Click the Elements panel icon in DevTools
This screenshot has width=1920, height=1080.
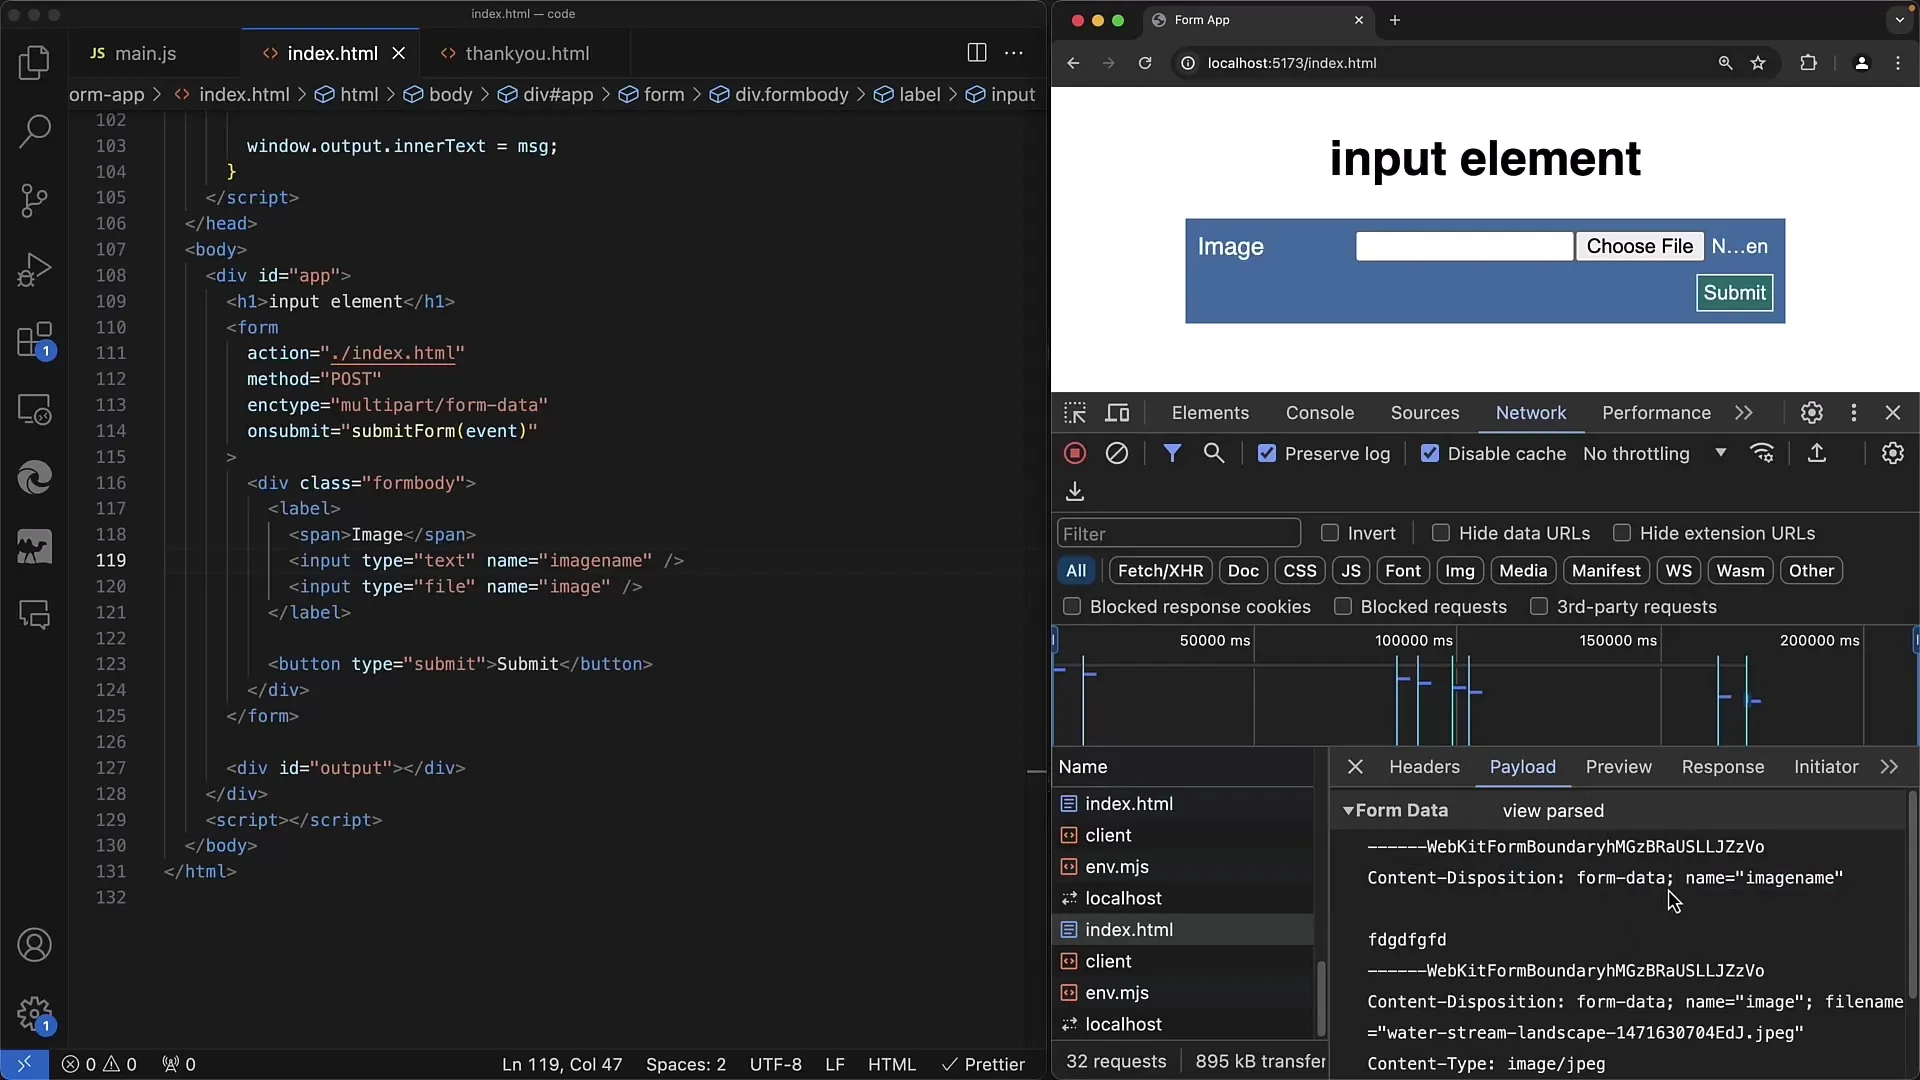(1209, 413)
